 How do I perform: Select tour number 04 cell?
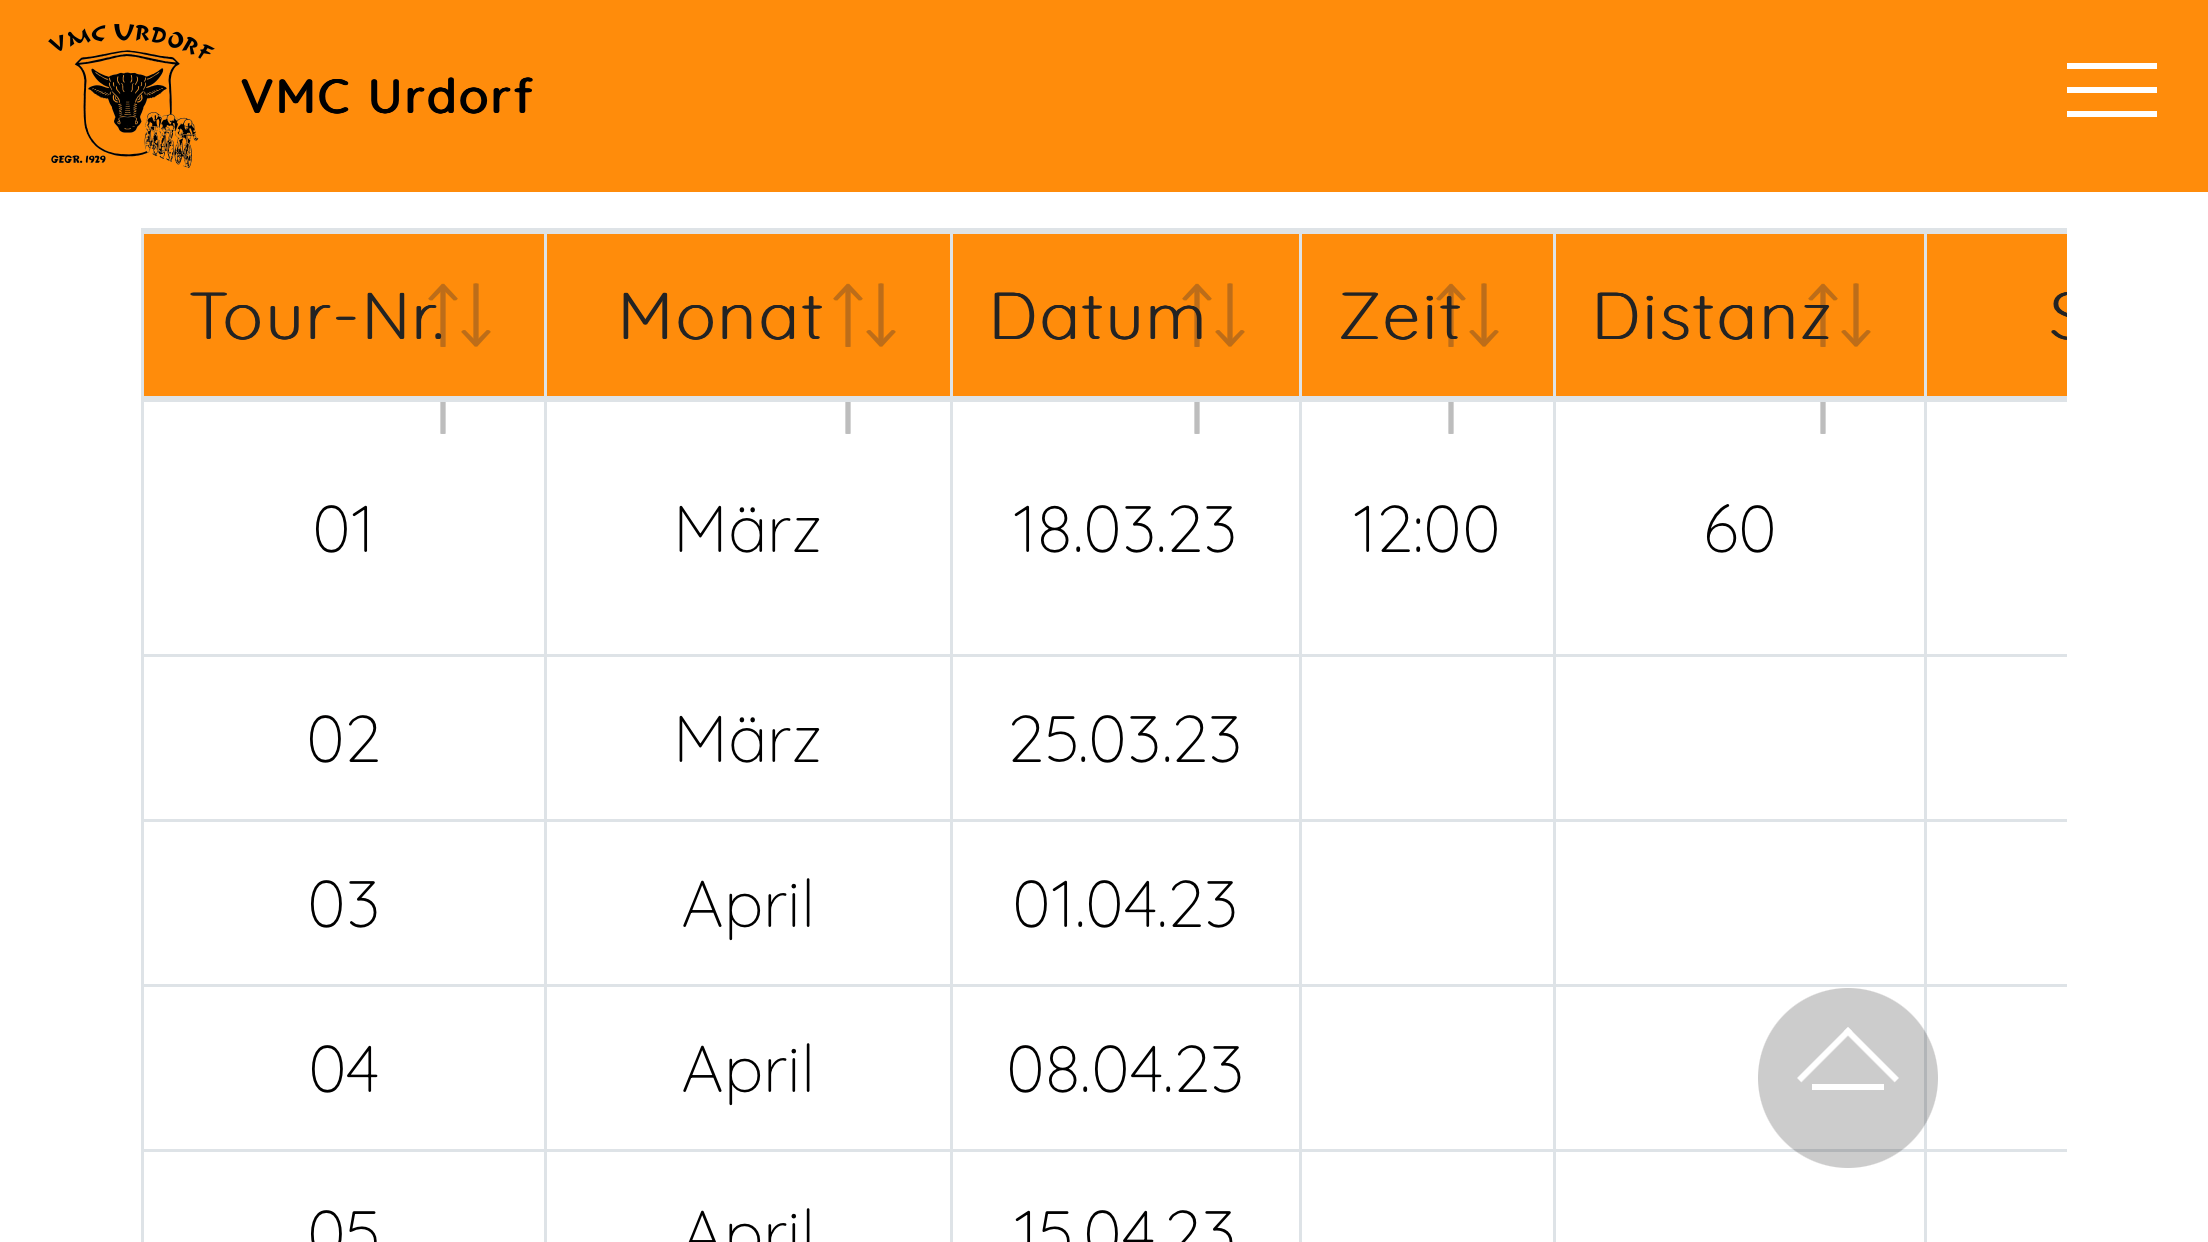343,1069
